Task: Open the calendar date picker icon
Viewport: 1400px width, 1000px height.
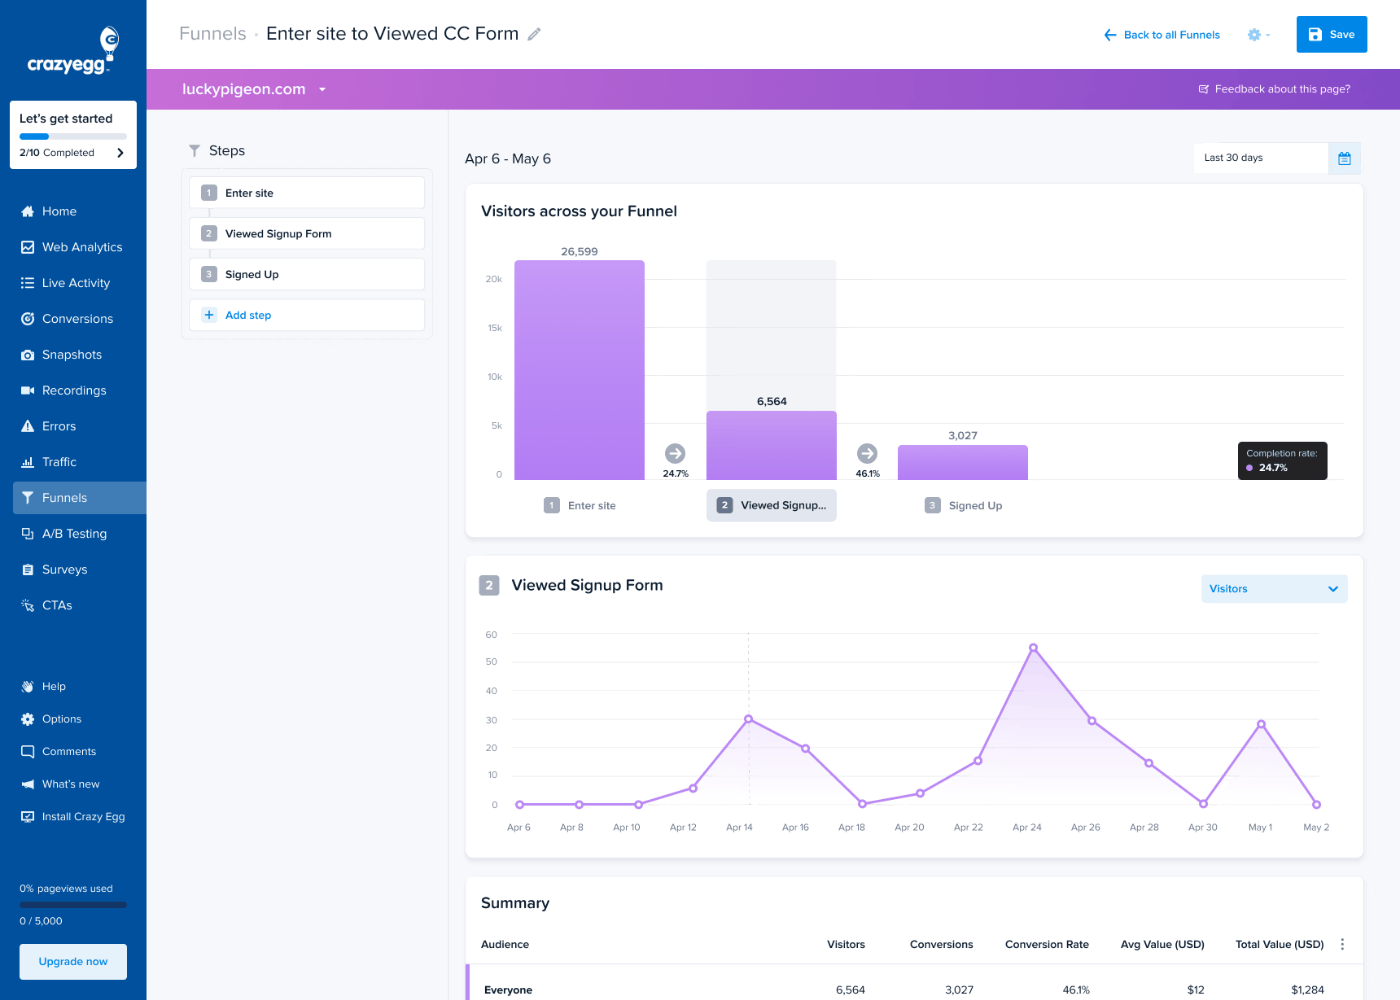Action: click(x=1344, y=157)
